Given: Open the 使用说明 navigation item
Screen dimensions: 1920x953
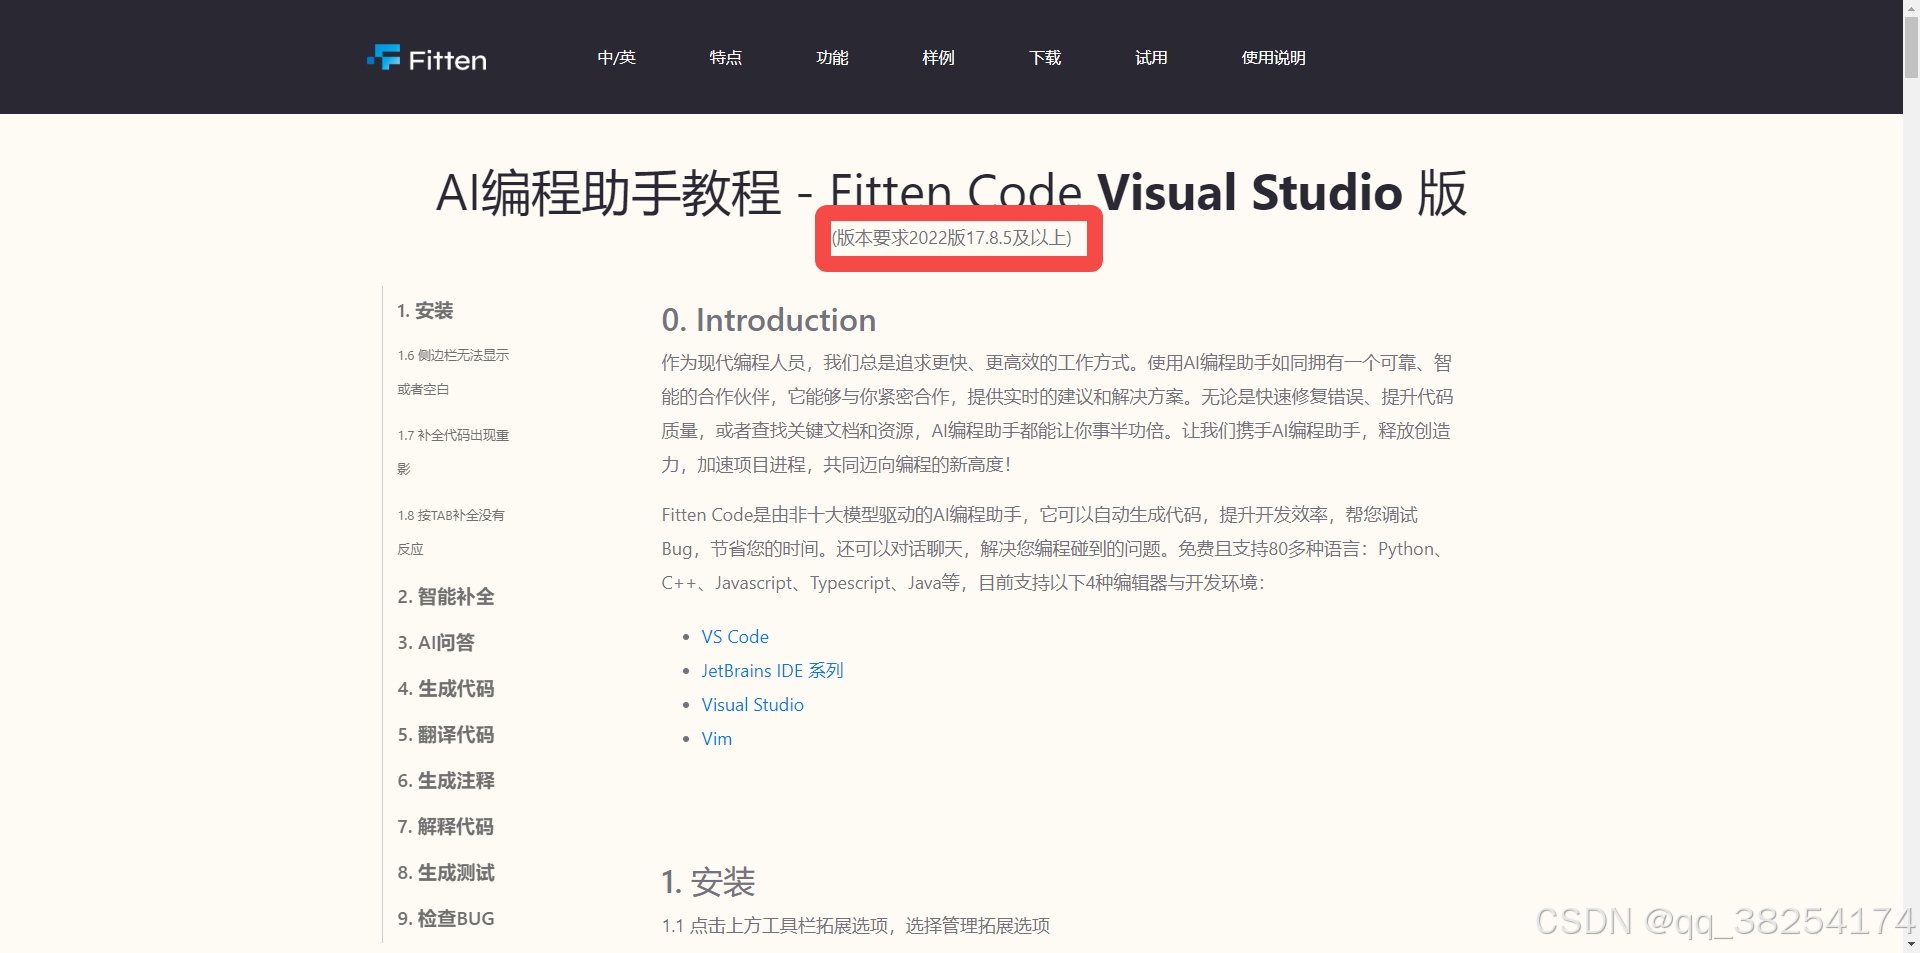Looking at the screenshot, I should [x=1272, y=57].
